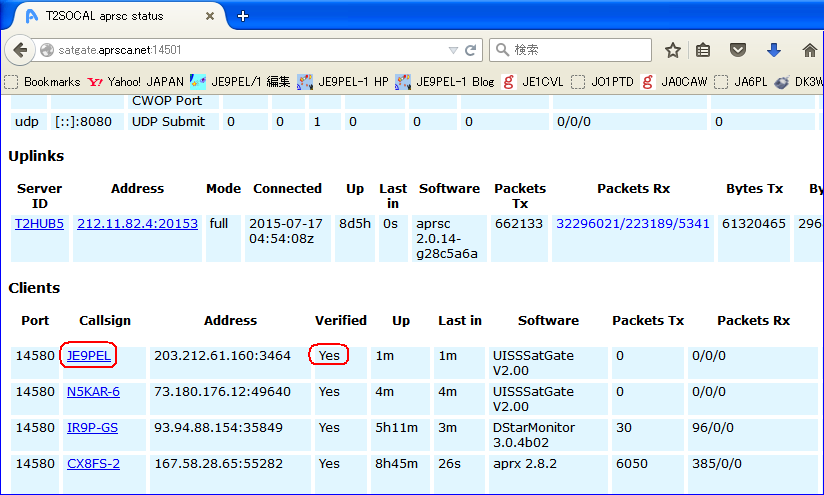Select the 6050 Packets Tx cell

647,473
